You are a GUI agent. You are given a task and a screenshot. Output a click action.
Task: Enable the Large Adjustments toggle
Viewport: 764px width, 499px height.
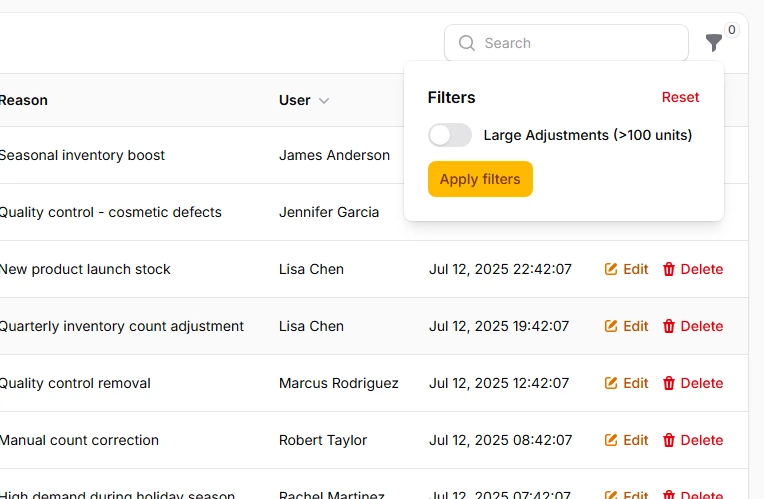point(450,135)
